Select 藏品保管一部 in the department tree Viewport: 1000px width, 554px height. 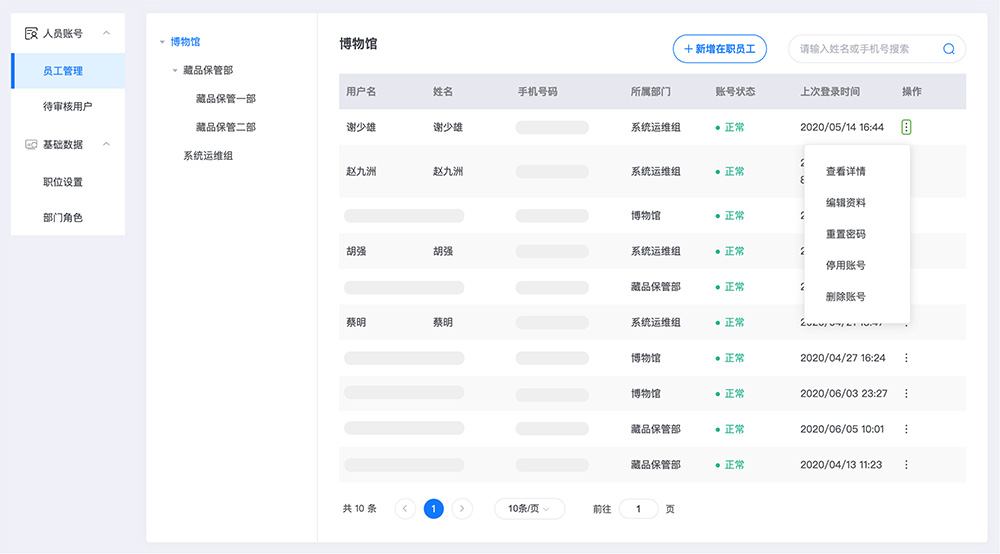click(x=226, y=99)
